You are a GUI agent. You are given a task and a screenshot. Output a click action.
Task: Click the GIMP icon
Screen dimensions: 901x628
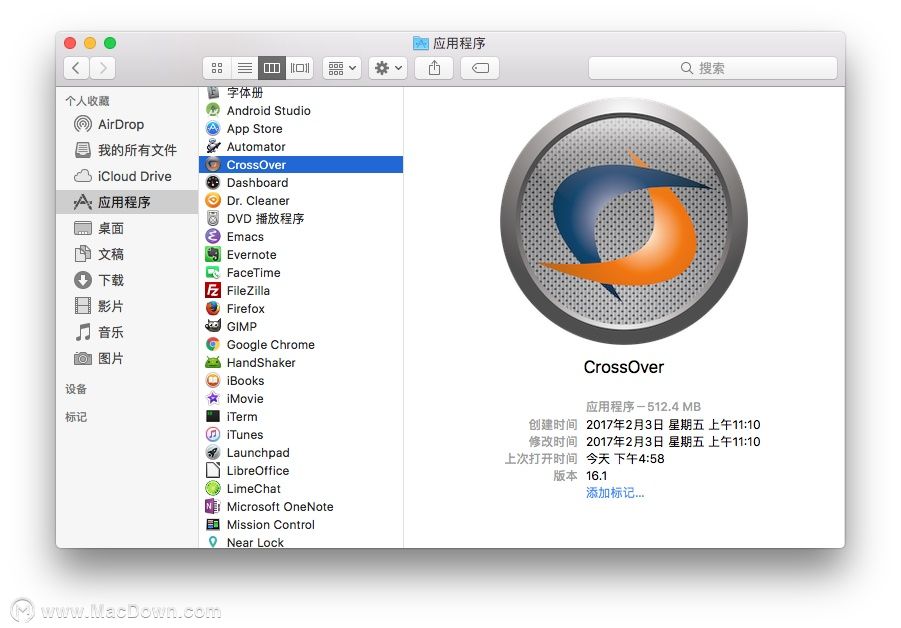tap(213, 326)
